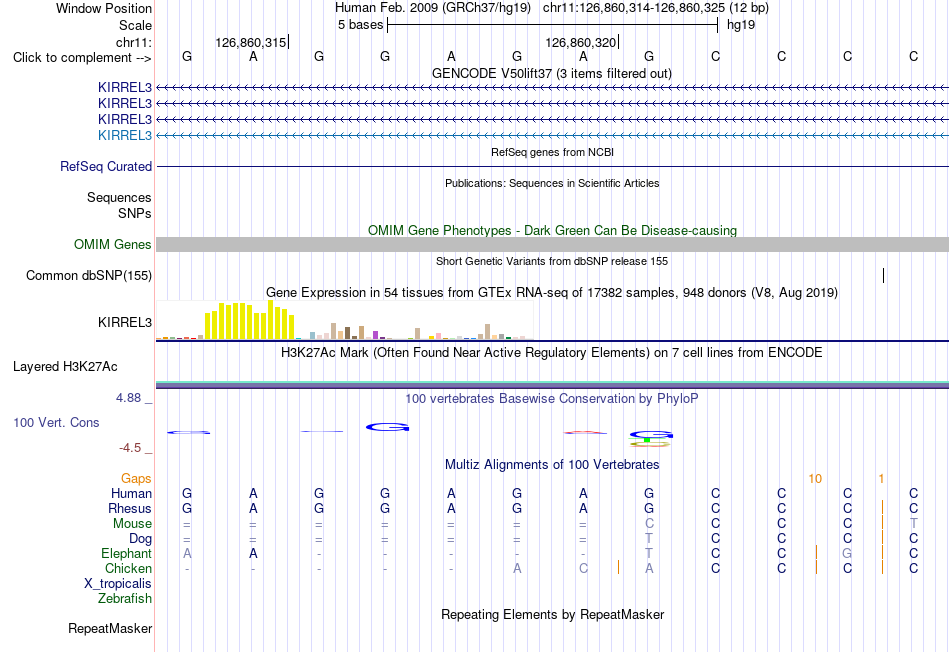Click the Chicken row faded 'C' base
The image size is (950, 652).
coord(583,568)
